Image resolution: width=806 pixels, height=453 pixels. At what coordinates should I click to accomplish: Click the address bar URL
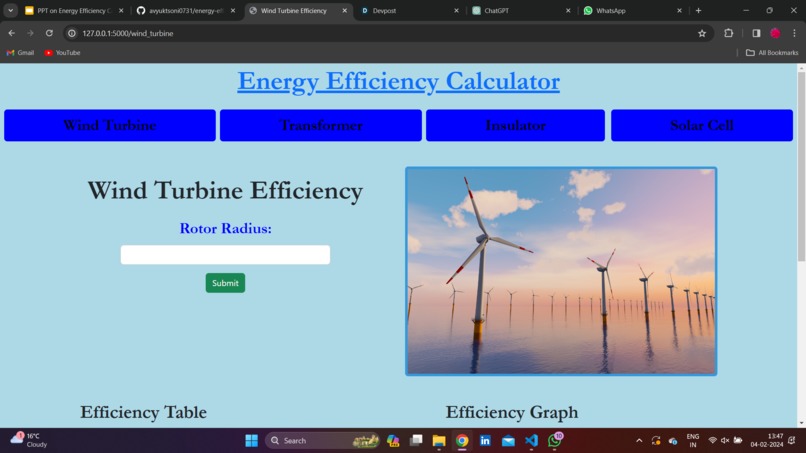pos(127,33)
